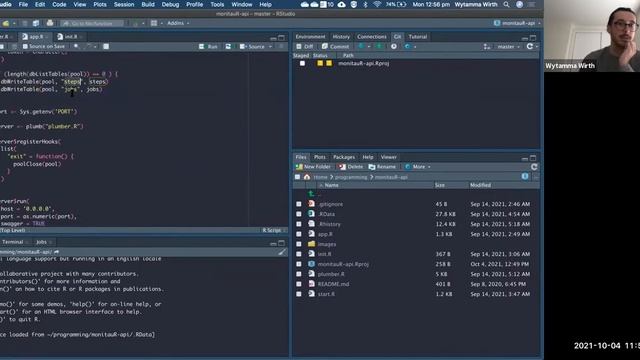Switch to the app.R editor tab
The image size is (640, 360).
(x=35, y=37)
